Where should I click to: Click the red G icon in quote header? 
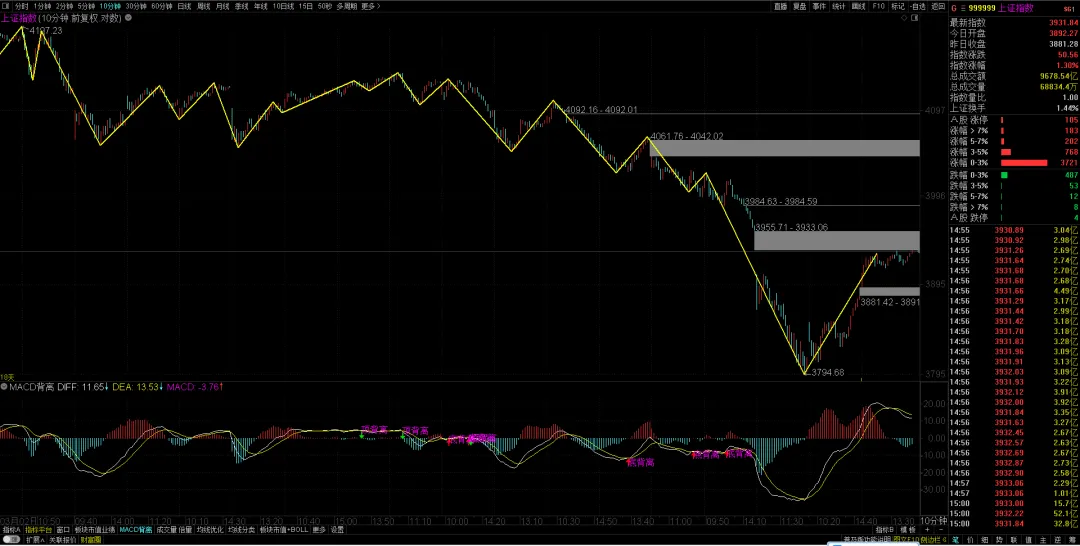pos(954,8)
